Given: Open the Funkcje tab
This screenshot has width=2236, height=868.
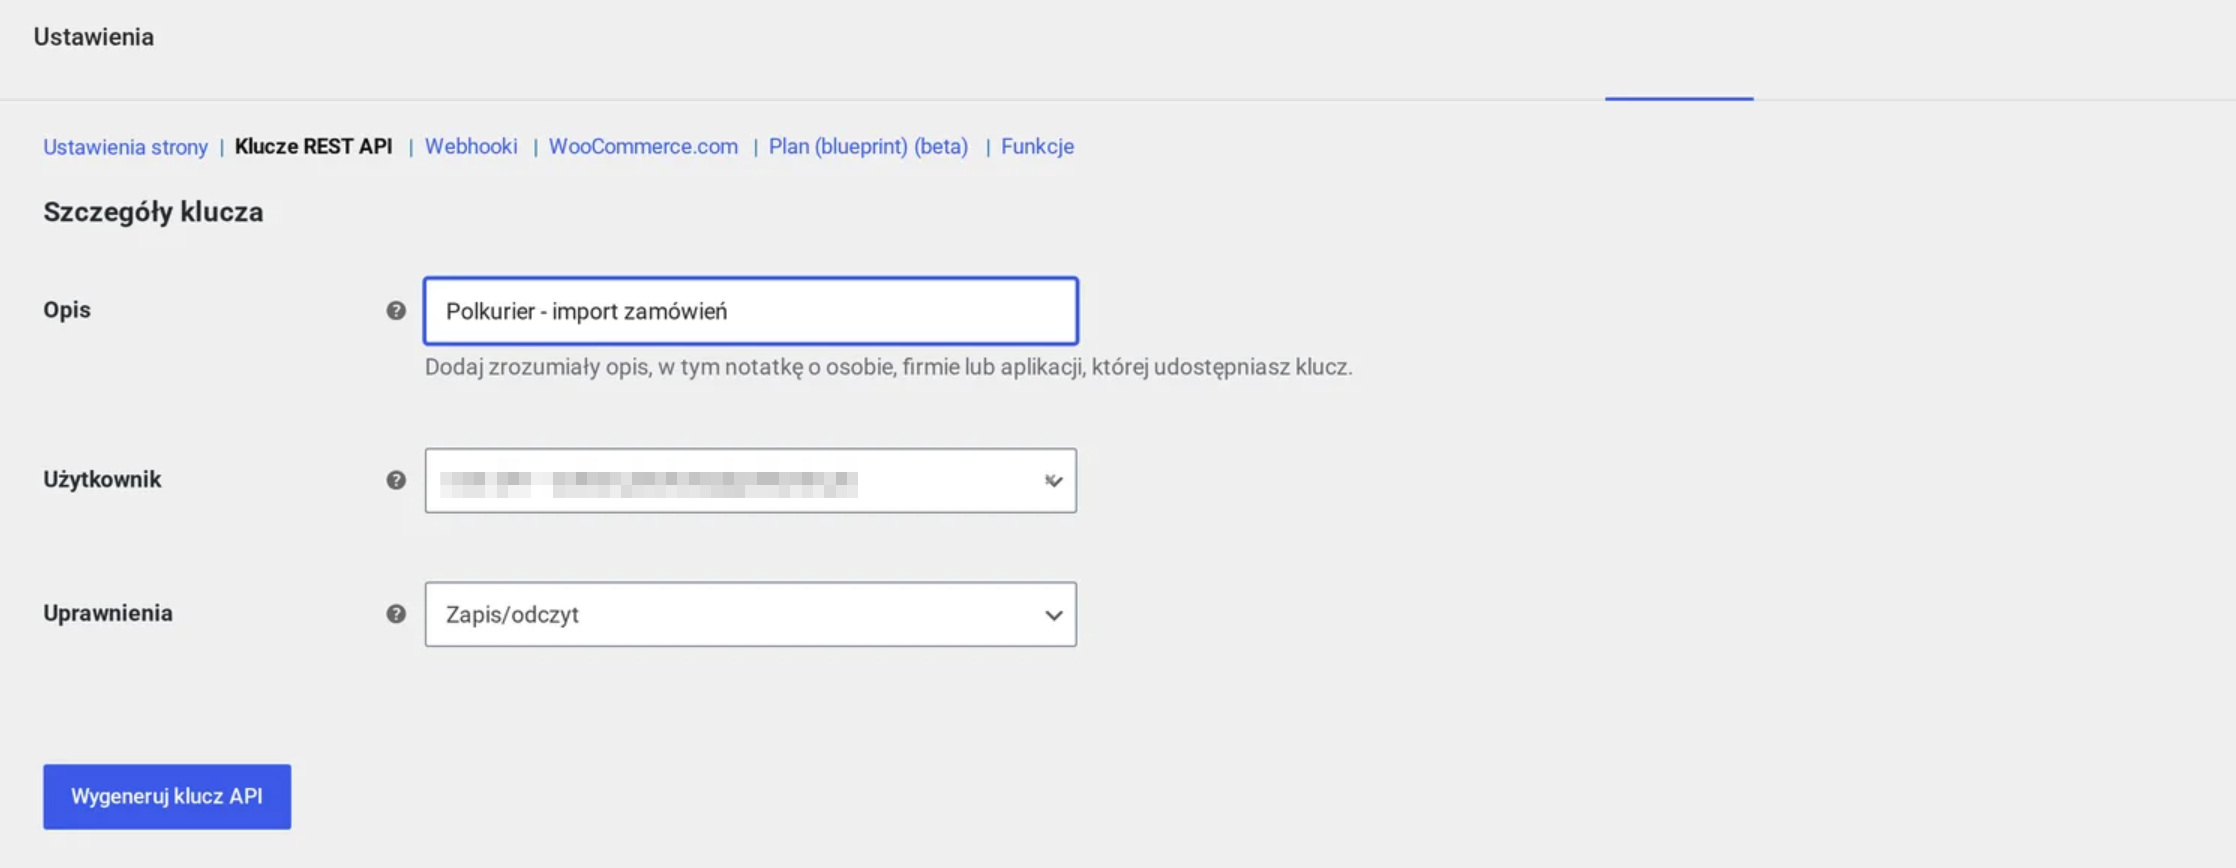Looking at the screenshot, I should click(x=1037, y=147).
